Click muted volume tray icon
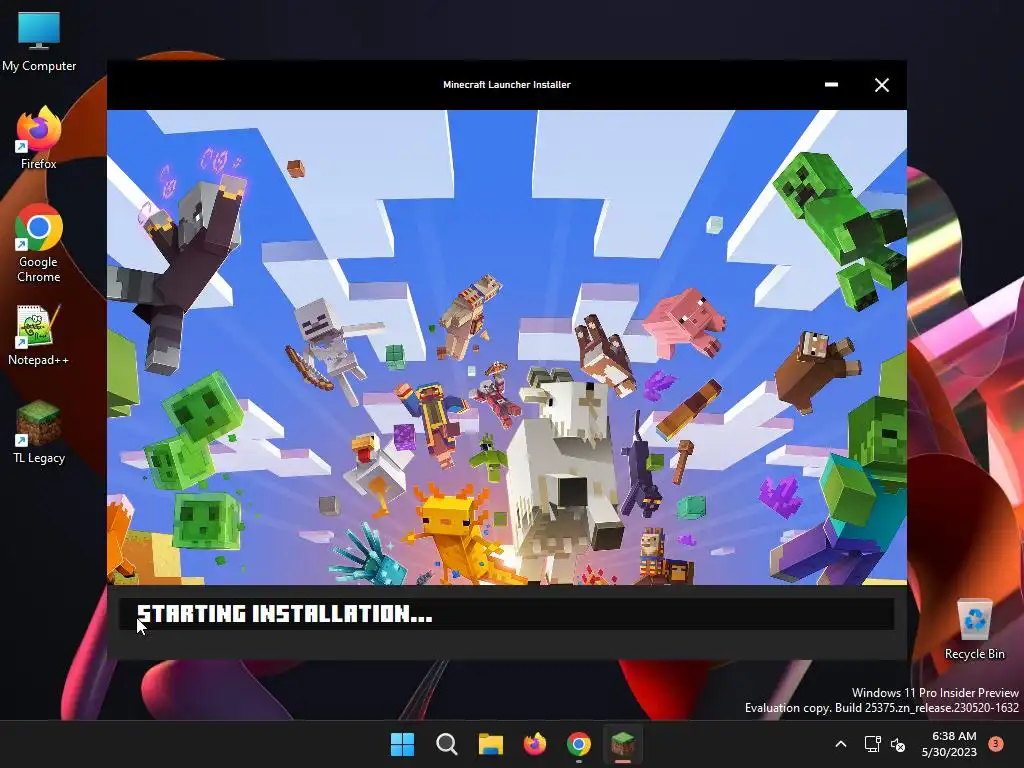The height and width of the screenshot is (768, 1024). [899, 744]
